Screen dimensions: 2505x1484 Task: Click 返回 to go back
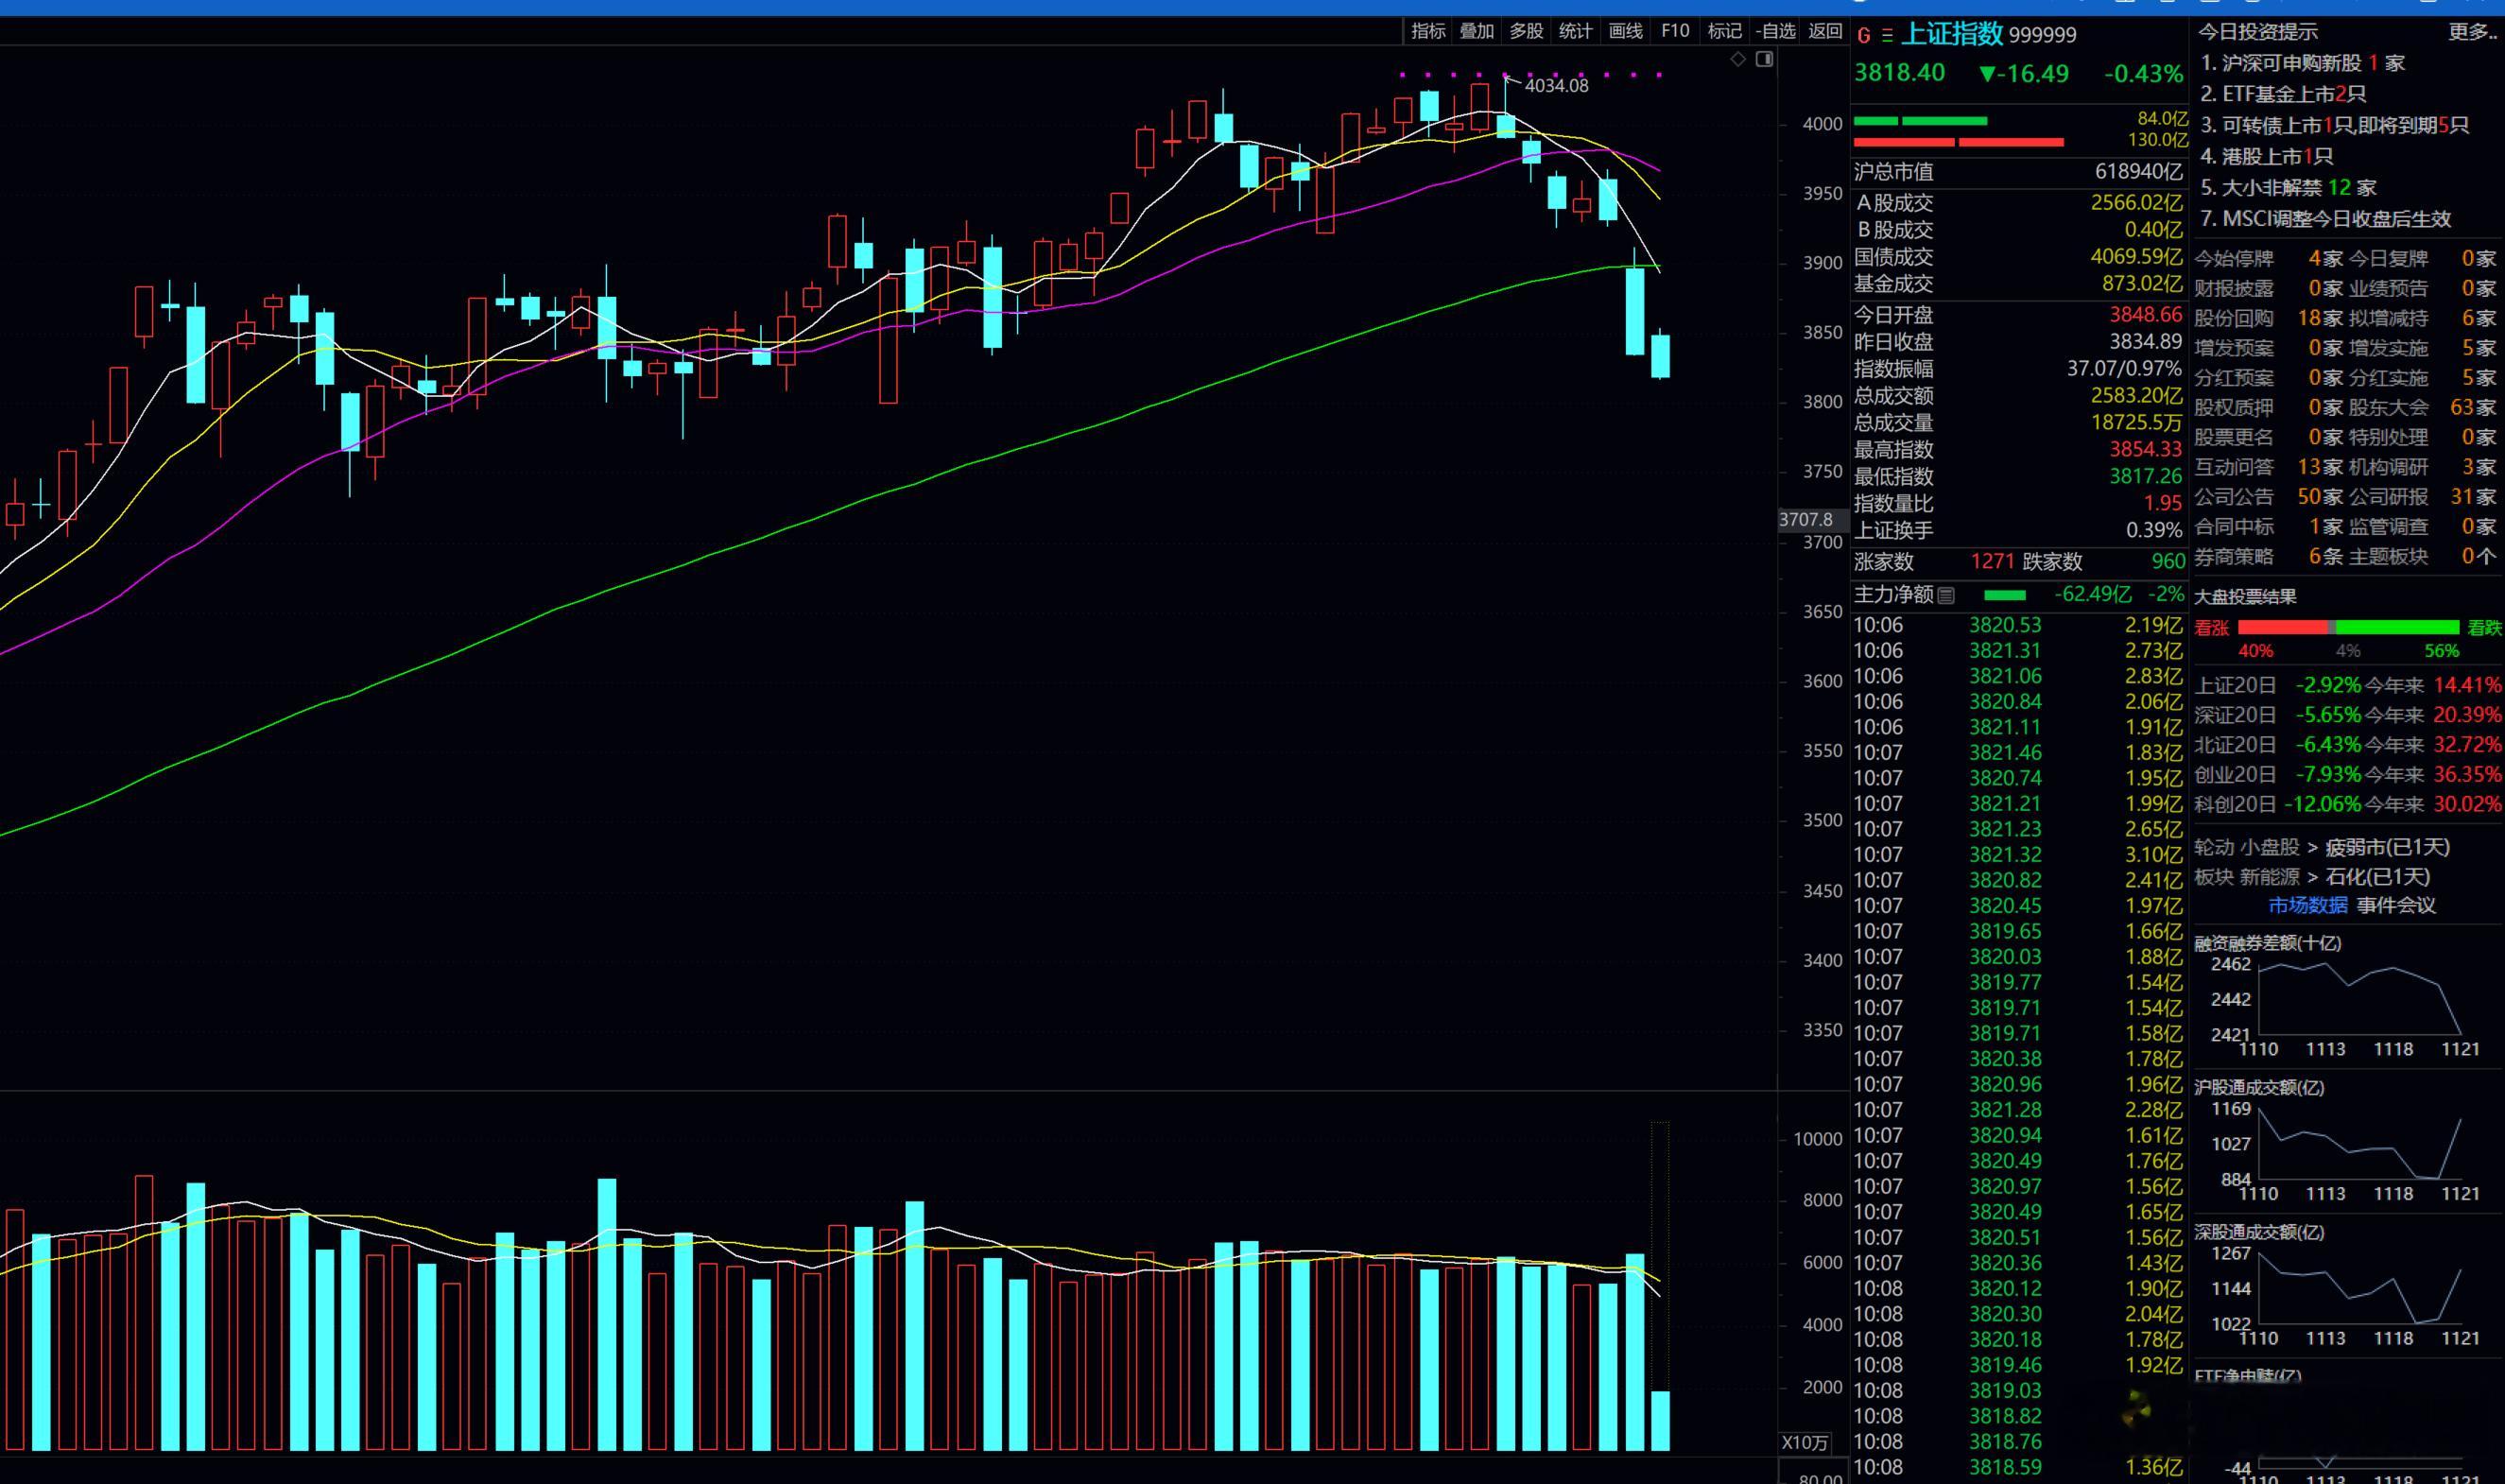(1825, 31)
